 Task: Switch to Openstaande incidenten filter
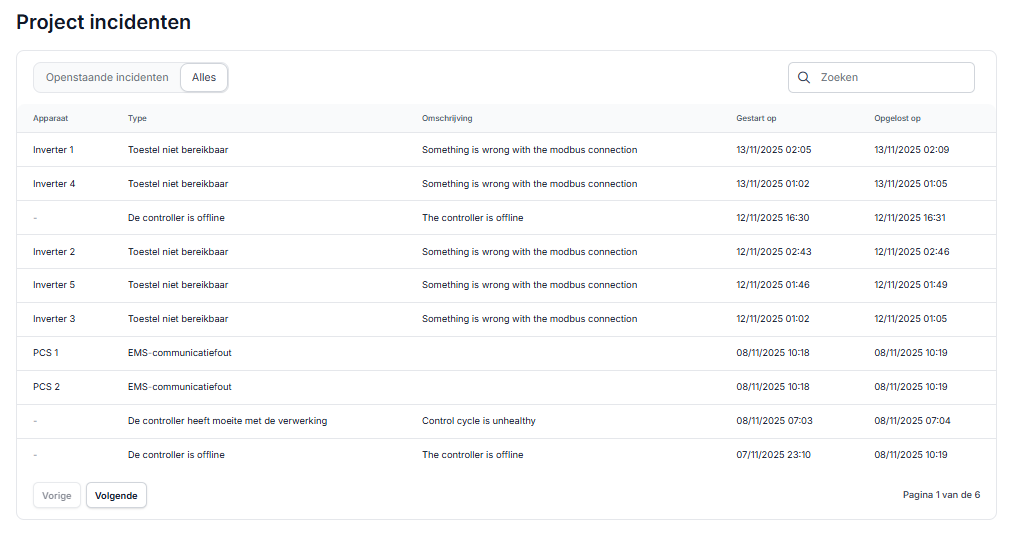click(x=107, y=78)
